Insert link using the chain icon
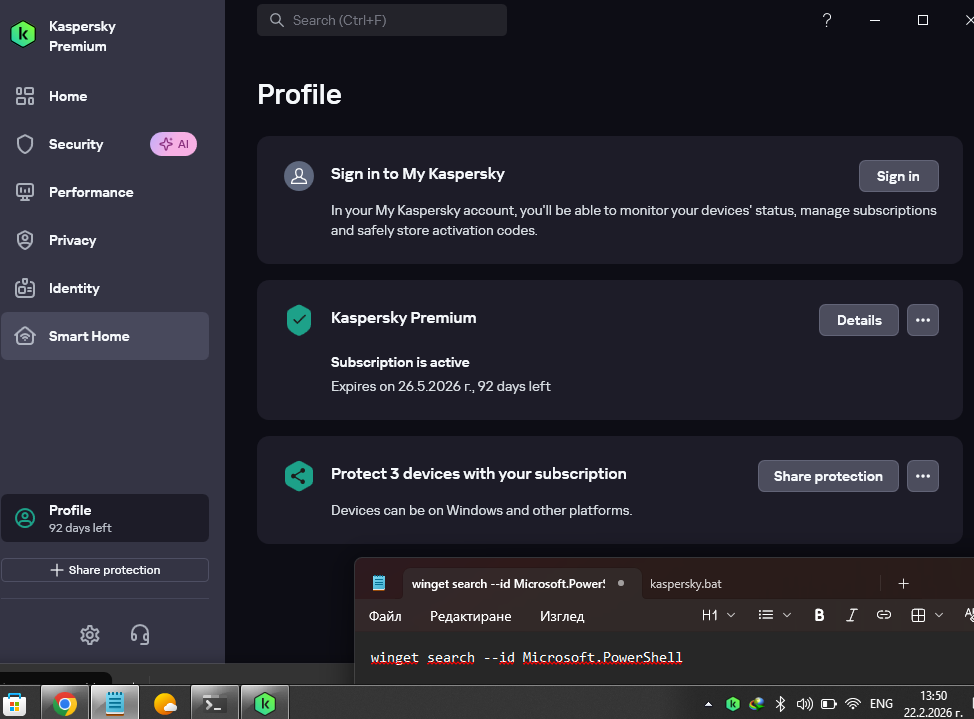Screen dimensions: 974x719 click(883, 615)
